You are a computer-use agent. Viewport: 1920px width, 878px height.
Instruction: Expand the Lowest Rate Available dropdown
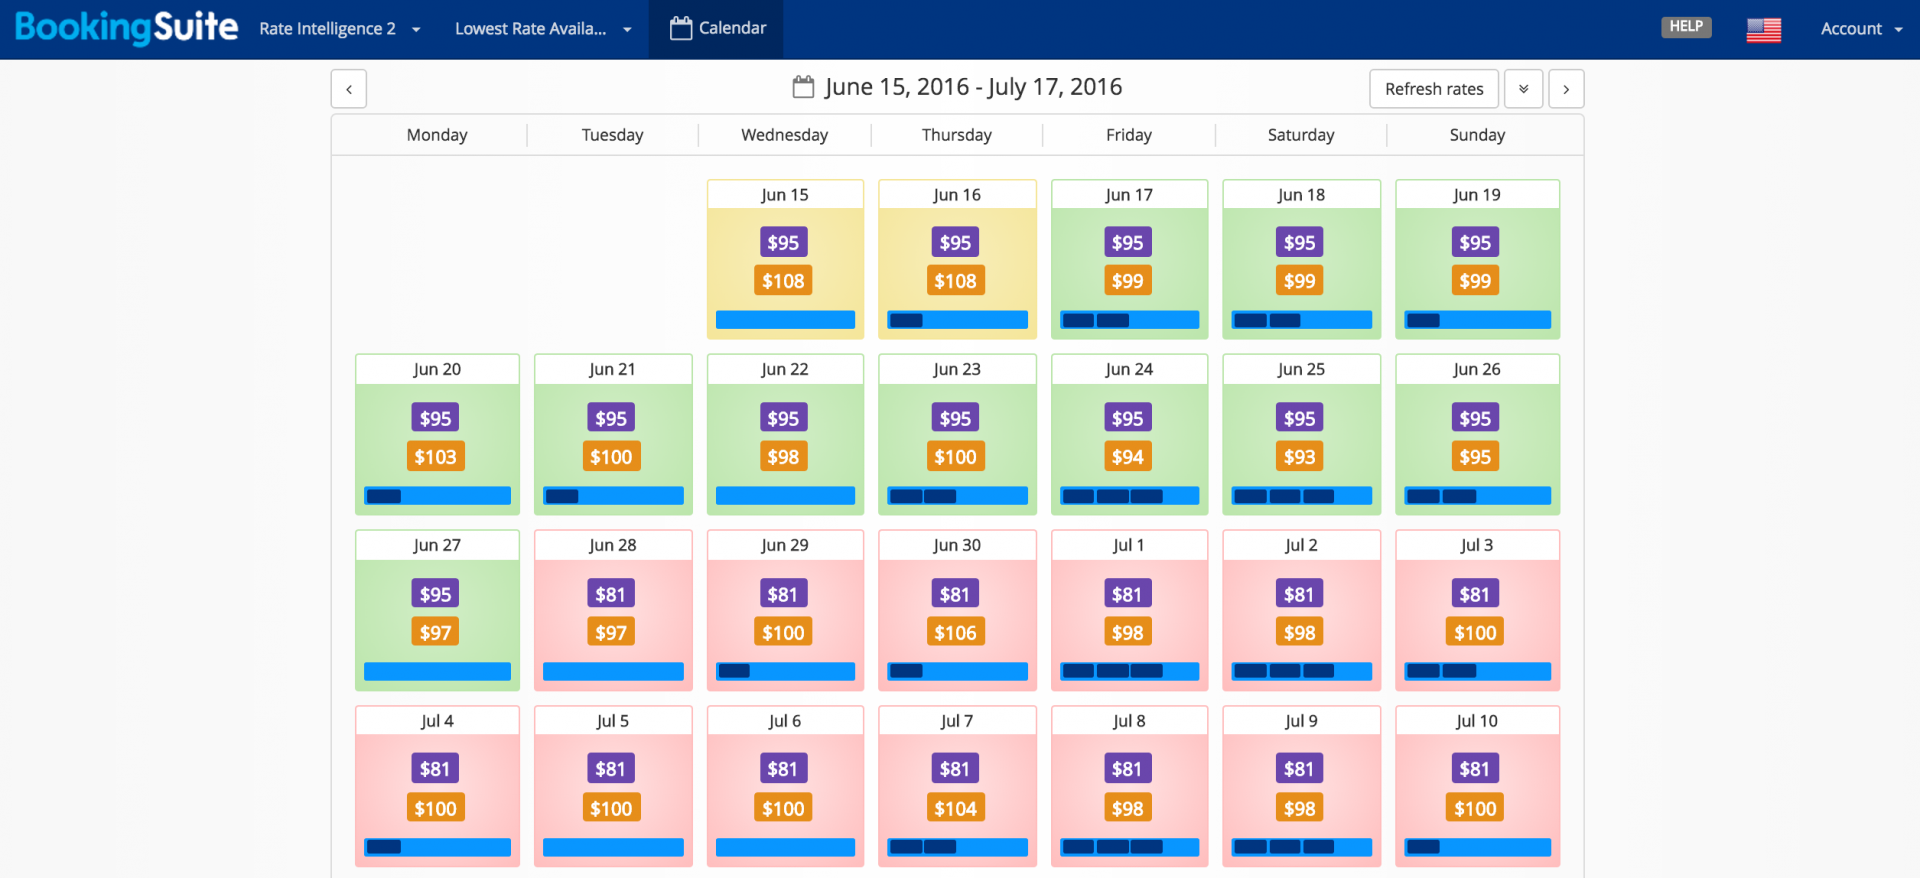click(x=543, y=29)
